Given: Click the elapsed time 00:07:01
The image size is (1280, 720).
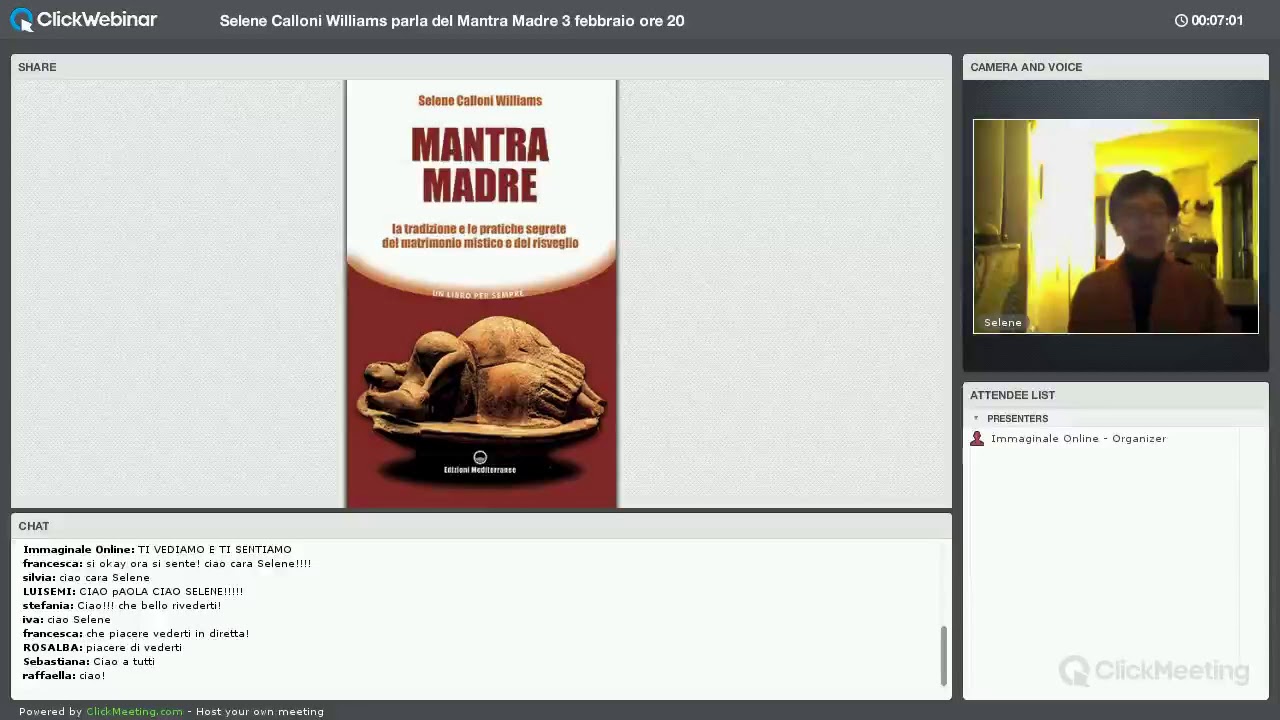Looking at the screenshot, I should (x=1217, y=20).
